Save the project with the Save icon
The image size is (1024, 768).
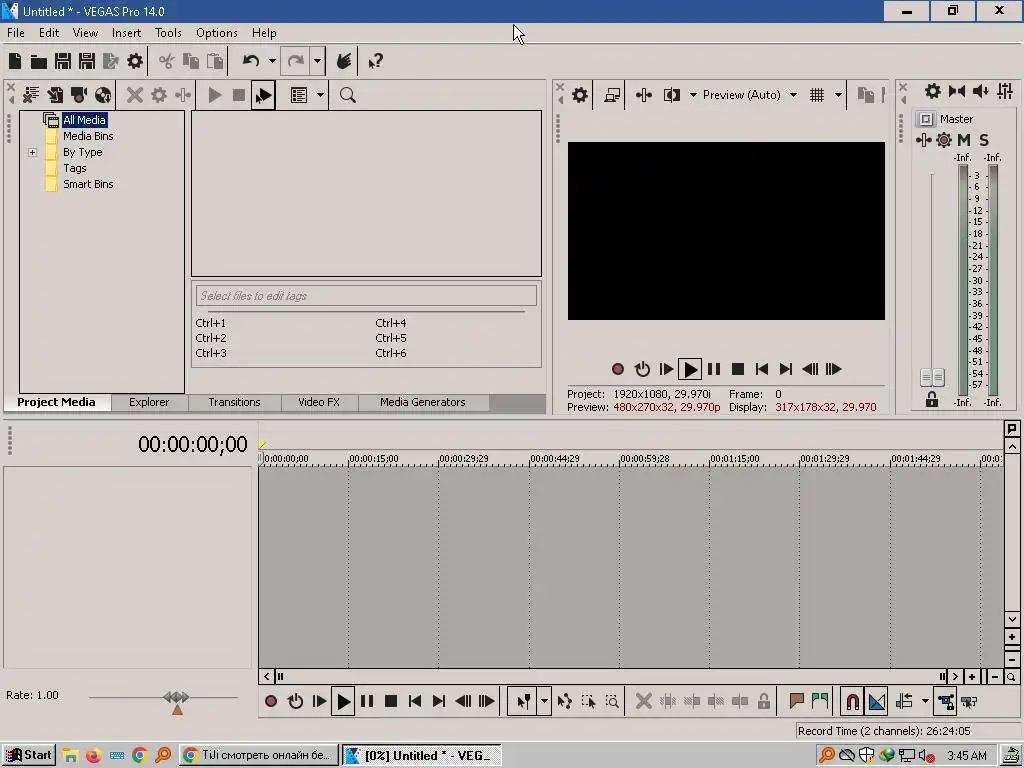coord(63,61)
